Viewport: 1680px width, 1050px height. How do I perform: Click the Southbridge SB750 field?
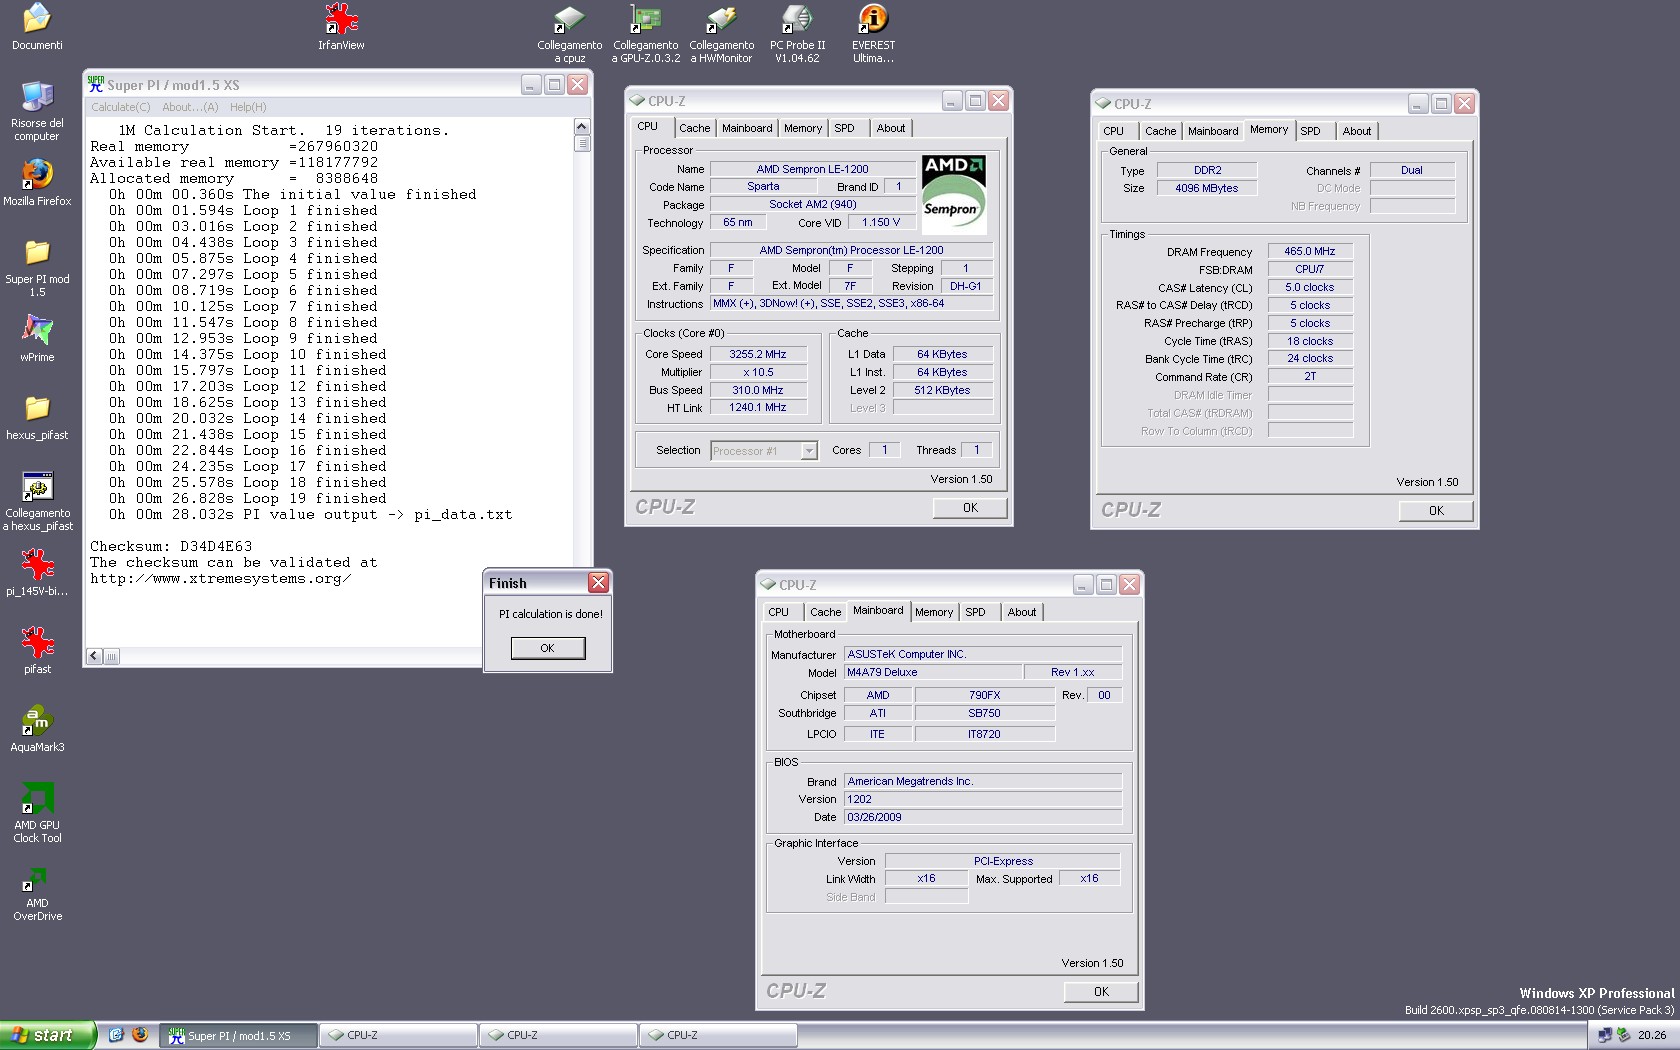[984, 713]
